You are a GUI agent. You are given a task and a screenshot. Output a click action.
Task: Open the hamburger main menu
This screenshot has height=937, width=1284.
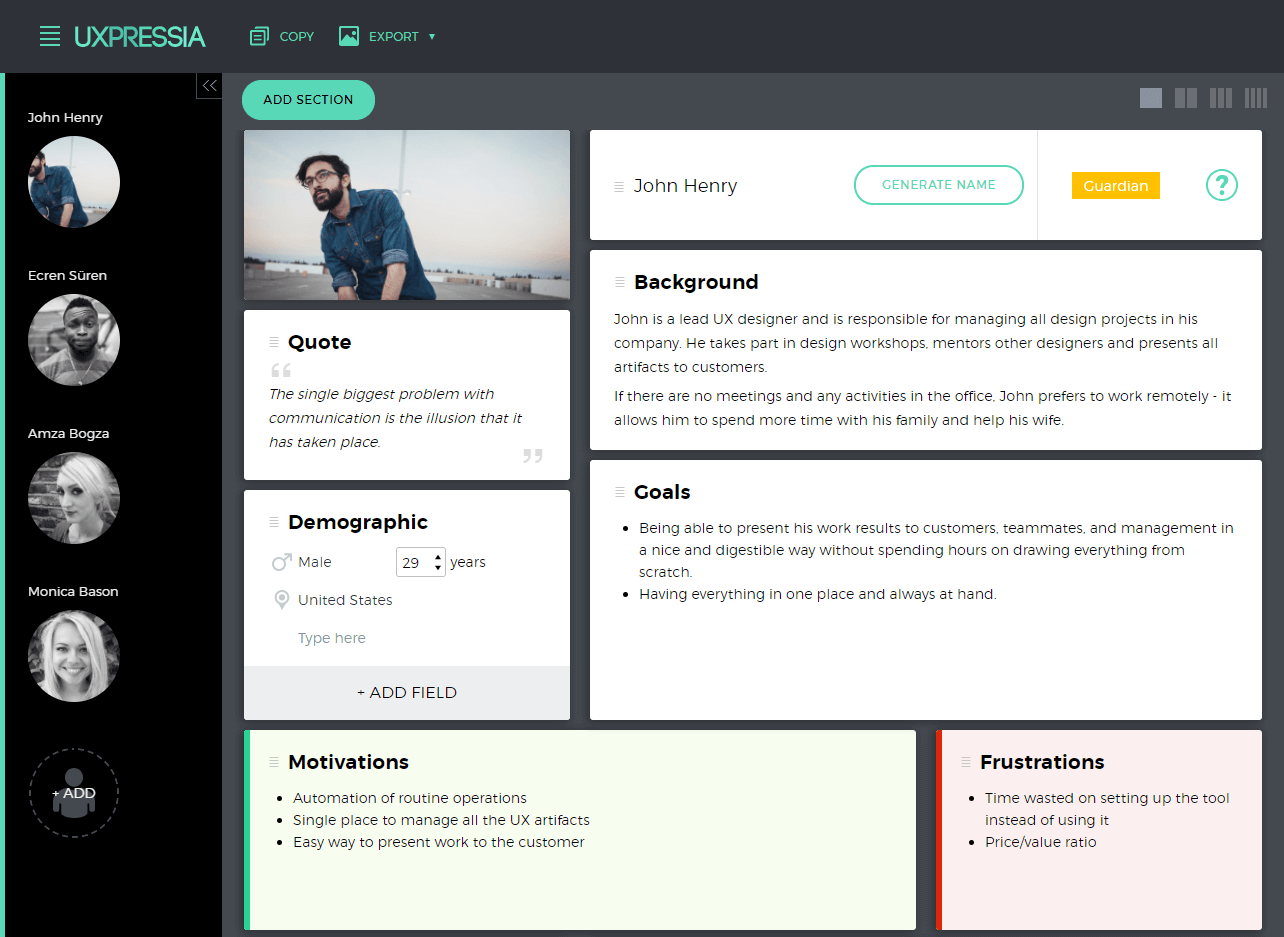[x=50, y=37]
